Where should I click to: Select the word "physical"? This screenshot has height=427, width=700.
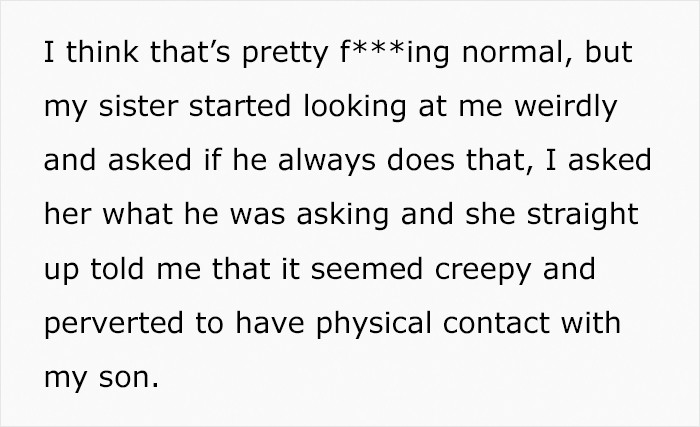click(374, 324)
